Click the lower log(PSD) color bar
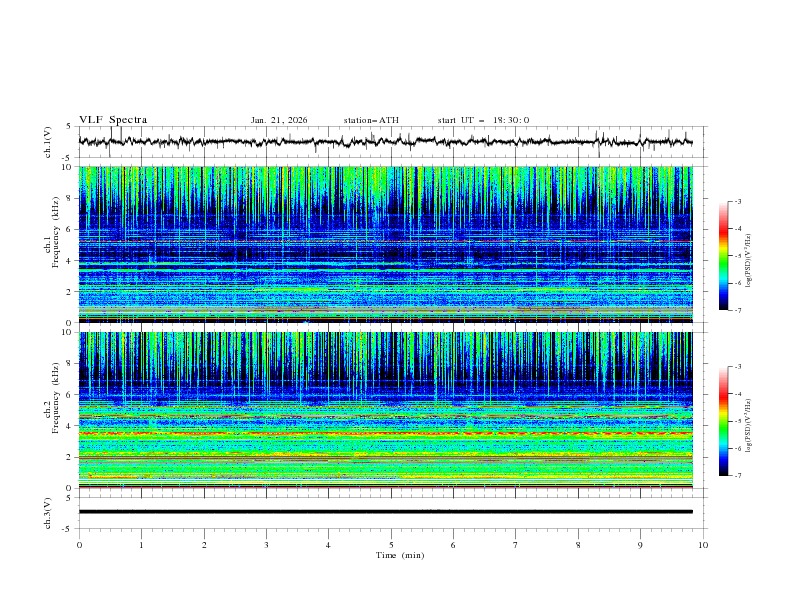792x612 pixels. pos(724,421)
